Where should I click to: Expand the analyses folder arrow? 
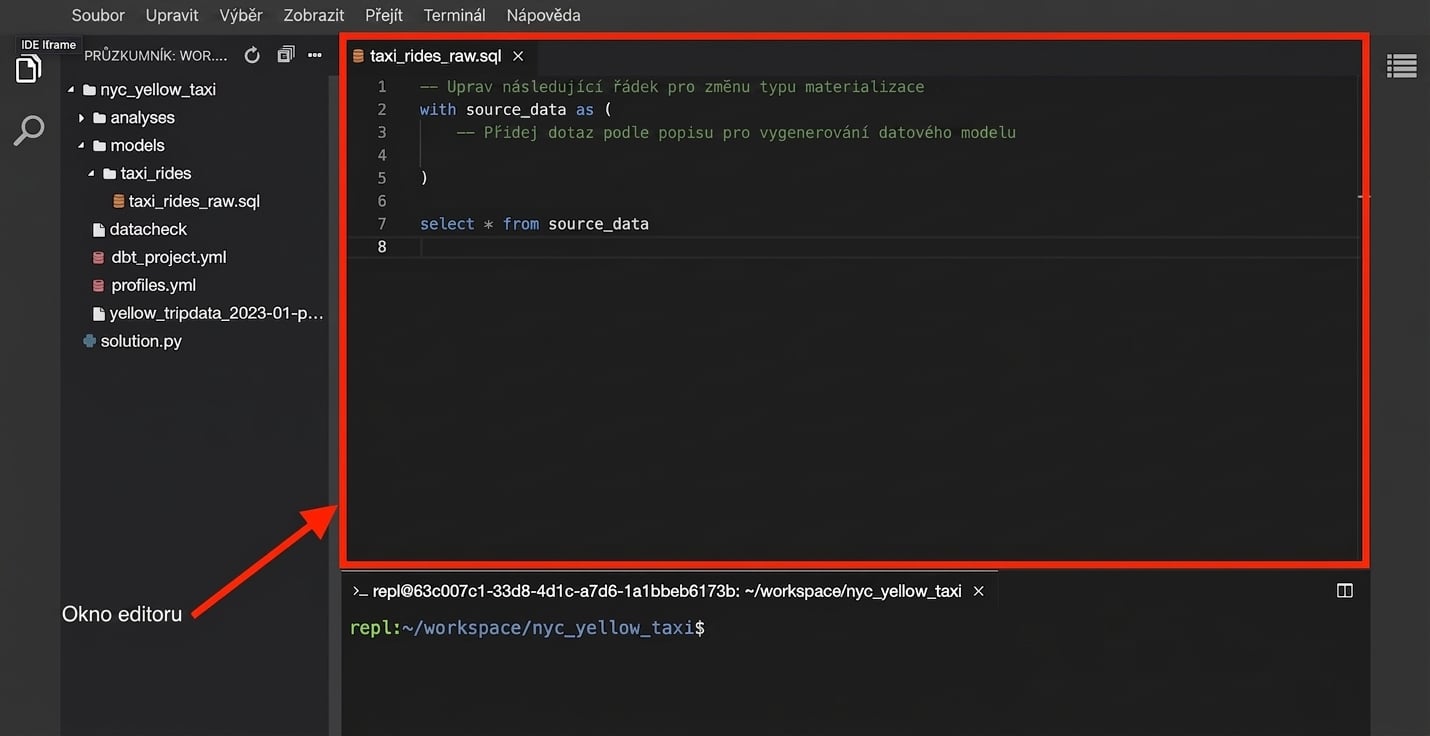tap(81, 117)
